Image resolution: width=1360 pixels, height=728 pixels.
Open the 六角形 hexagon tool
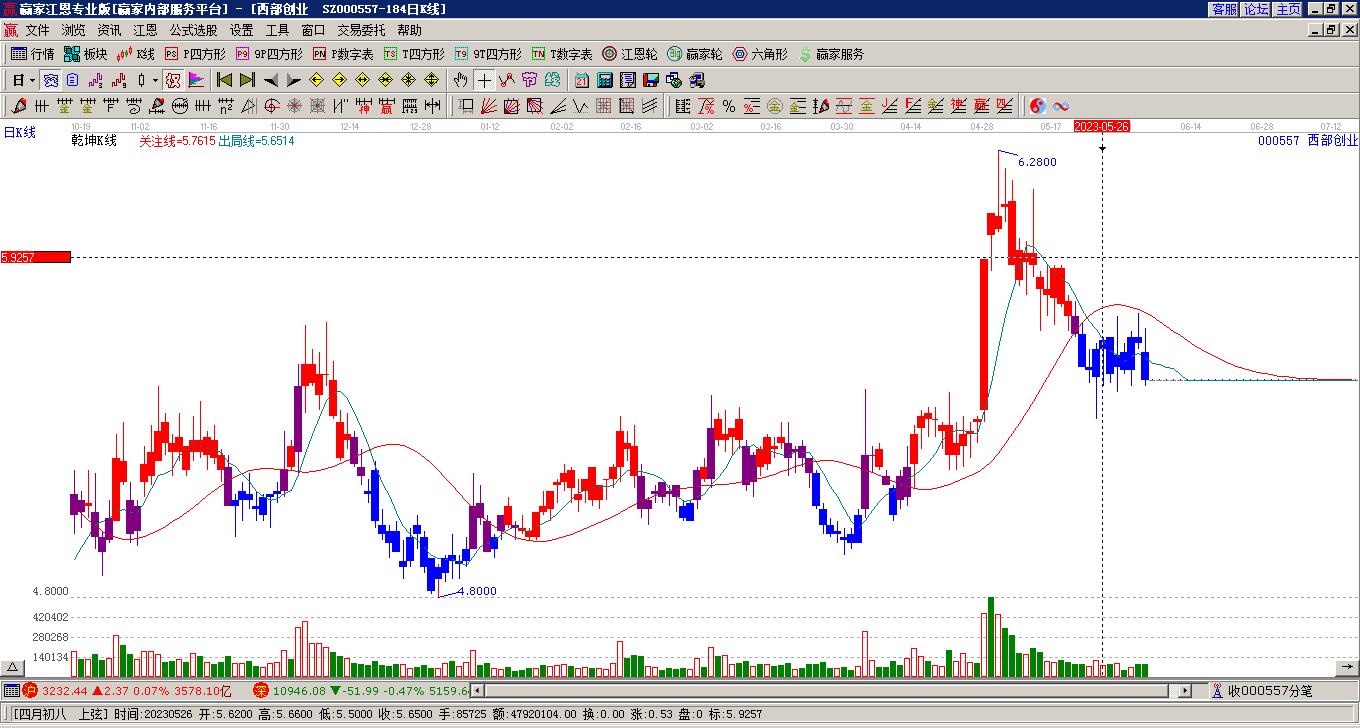coord(760,54)
